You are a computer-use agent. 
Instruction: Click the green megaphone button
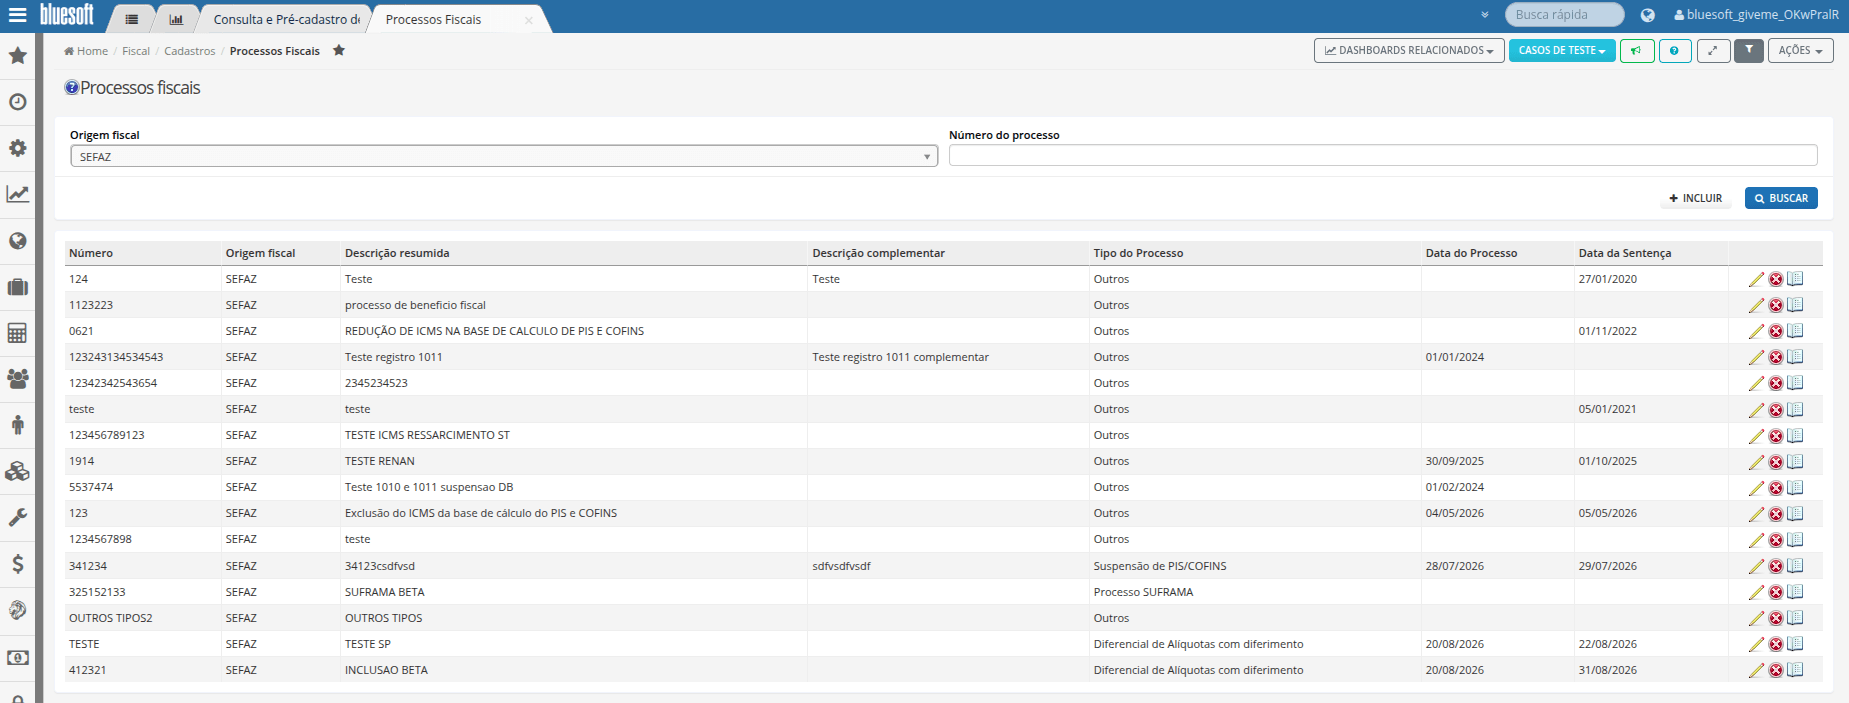coord(1637,50)
